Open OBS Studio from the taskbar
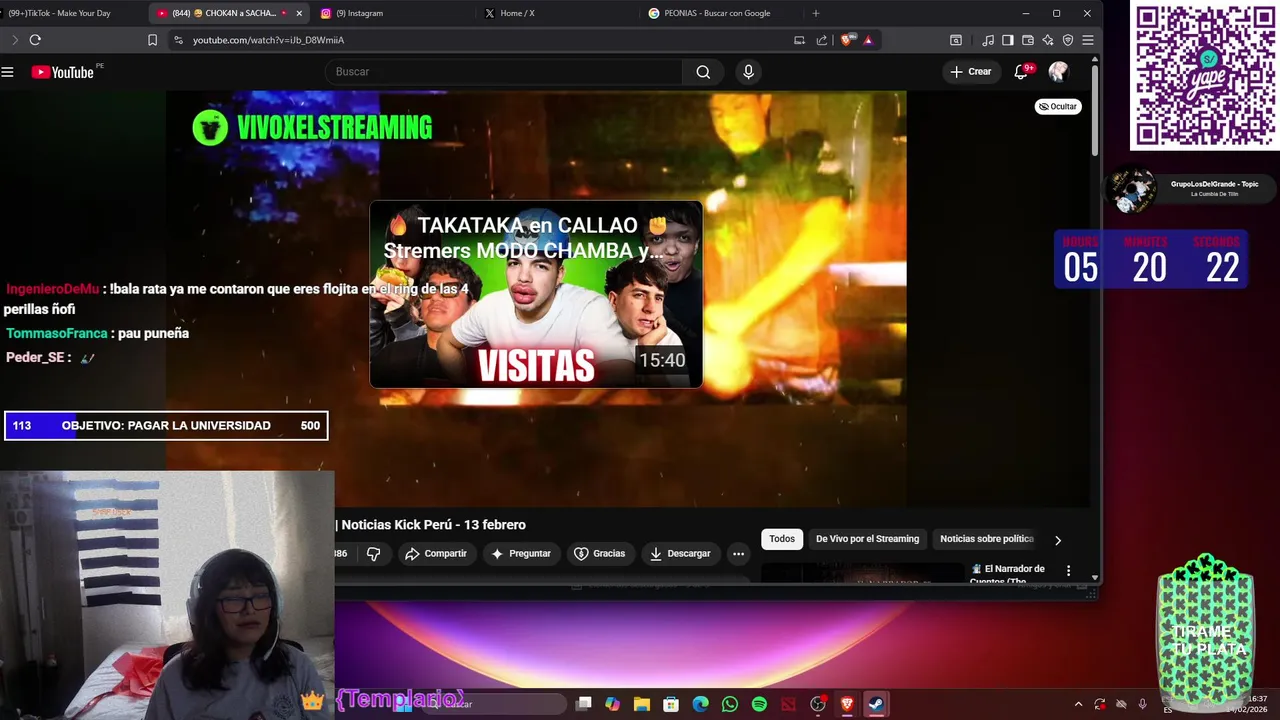 tap(818, 704)
